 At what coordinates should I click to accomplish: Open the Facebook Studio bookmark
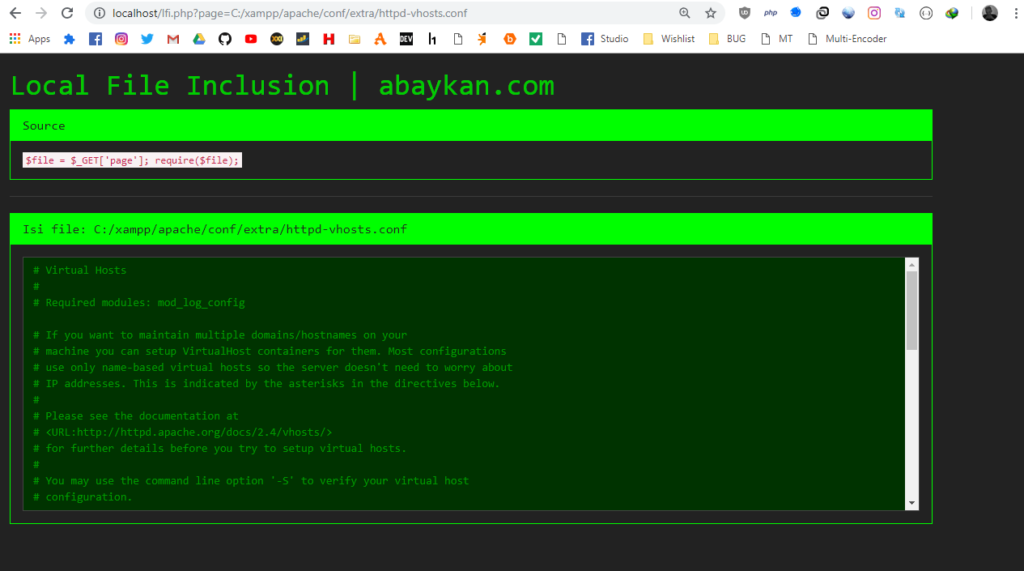(605, 39)
